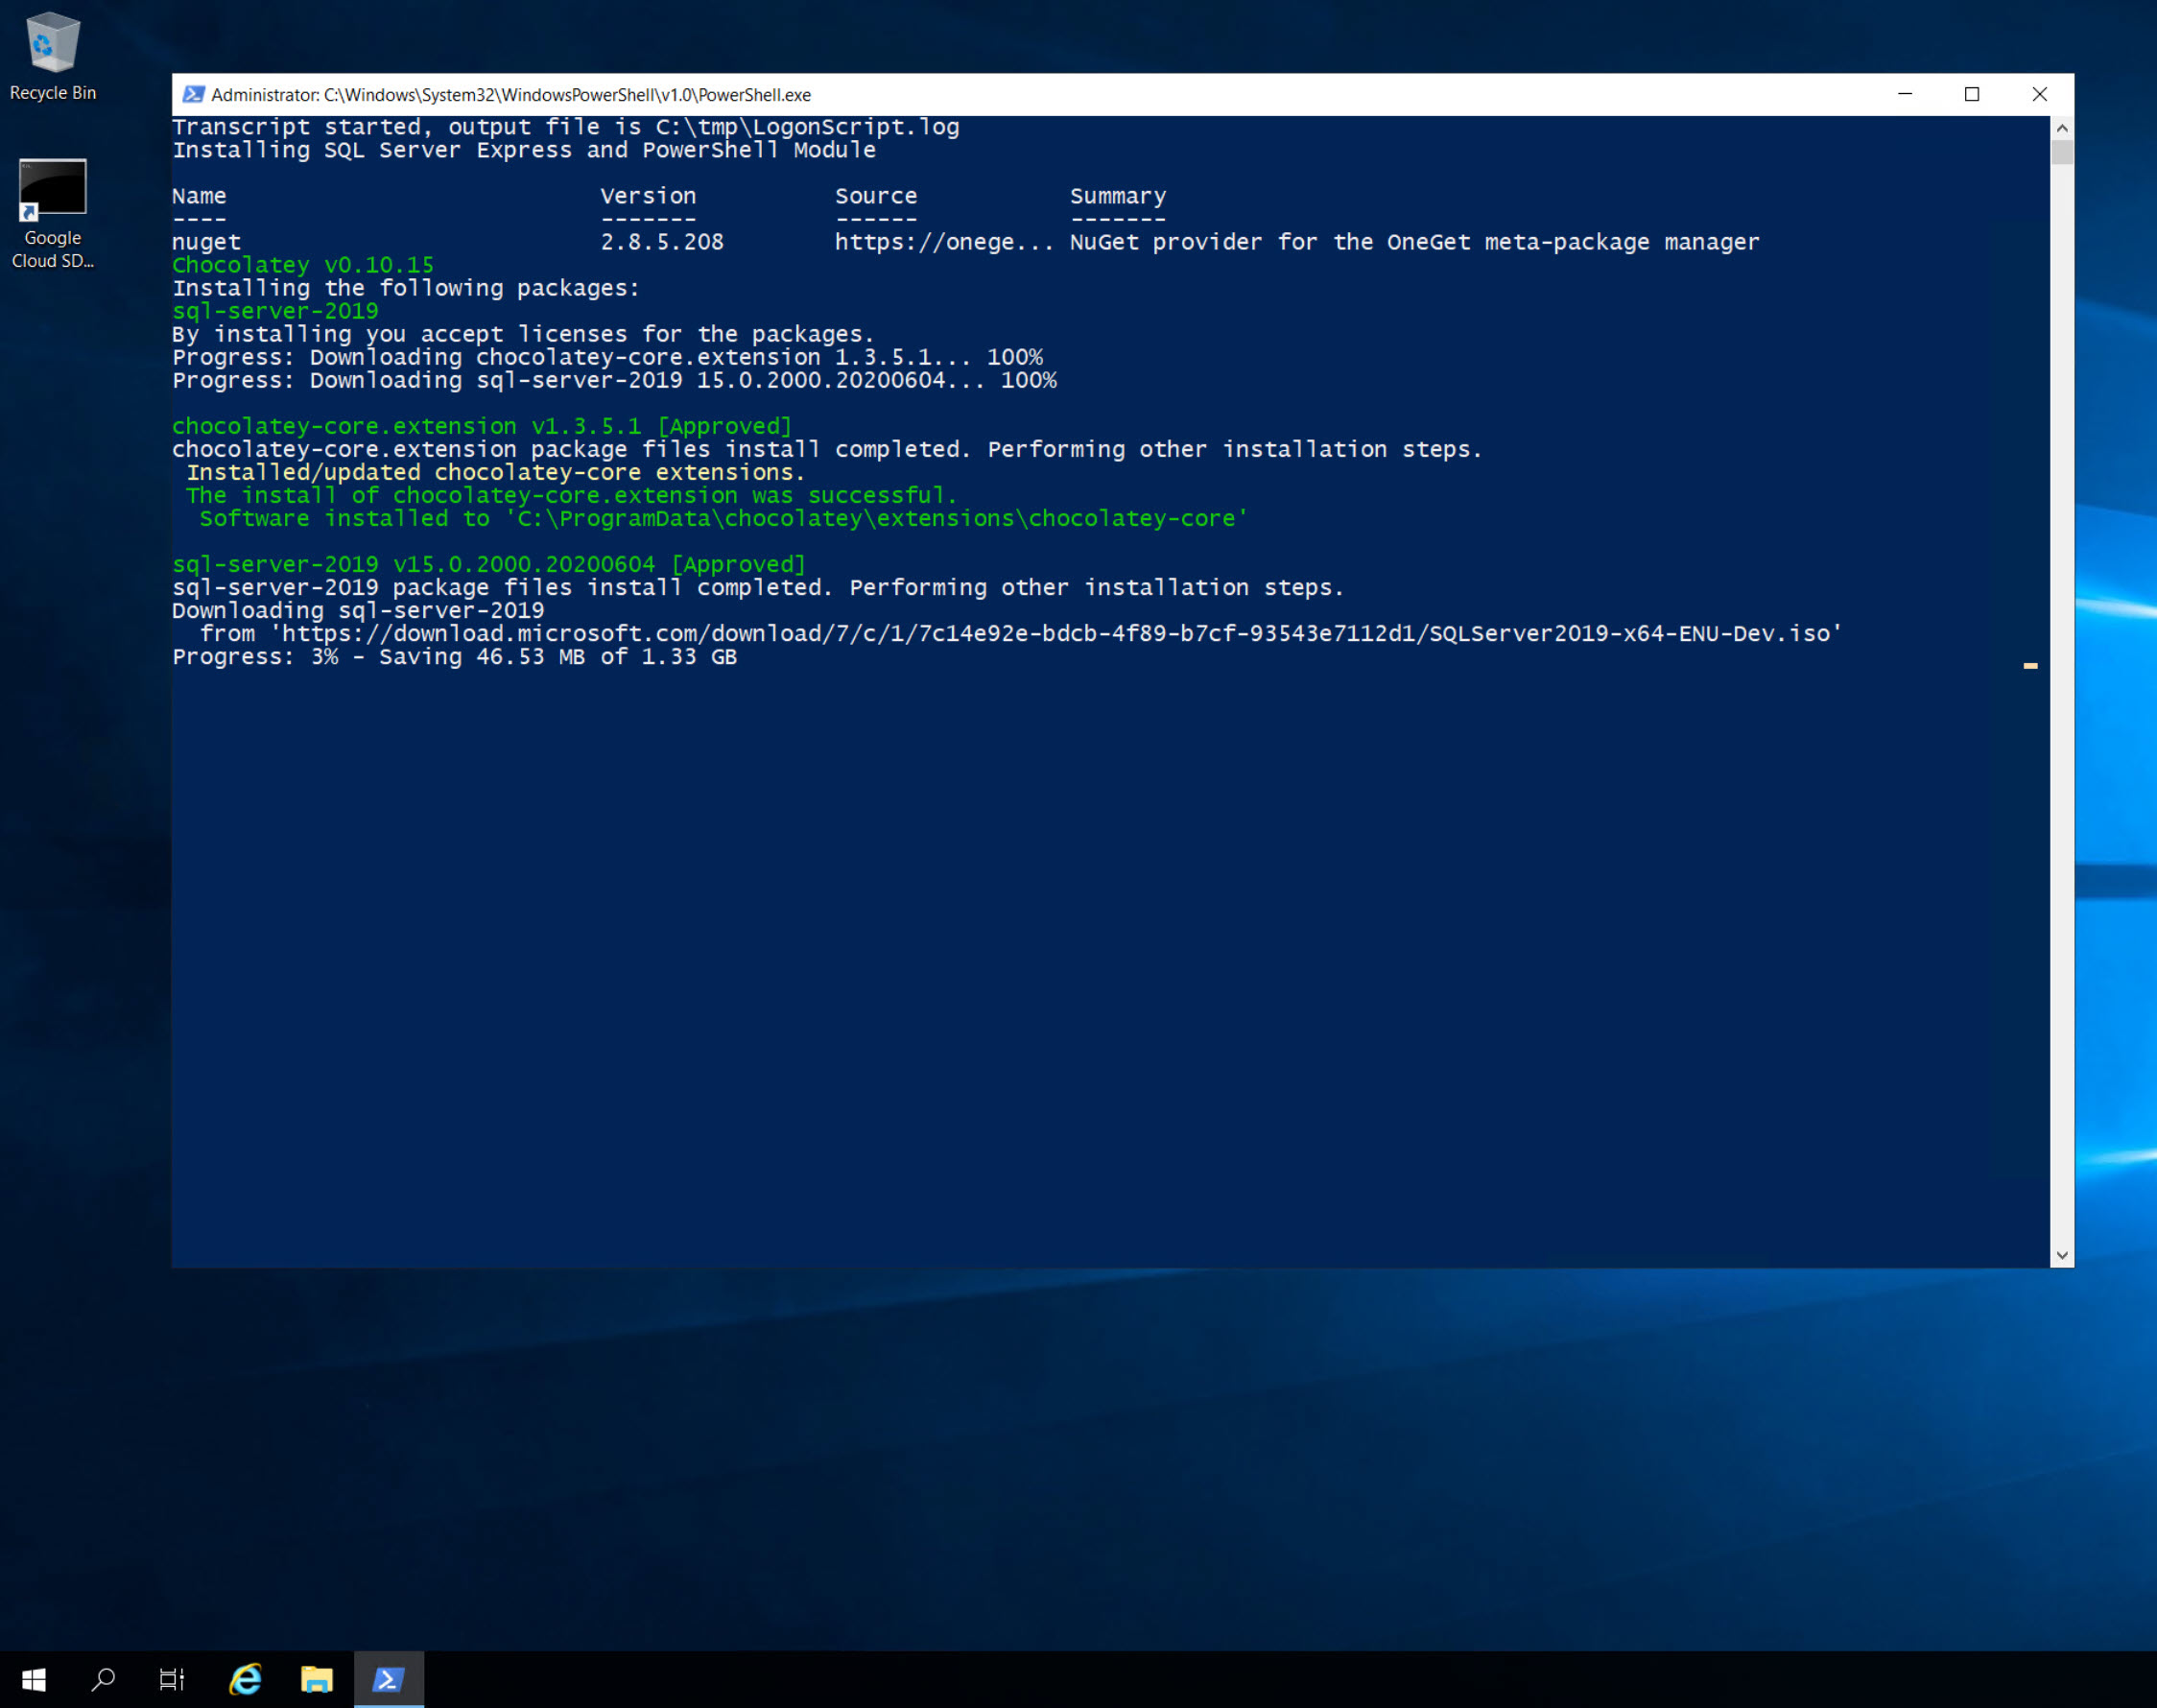Viewport: 2157px width, 1708px height.
Task: Click the download progress line text
Action: point(454,657)
